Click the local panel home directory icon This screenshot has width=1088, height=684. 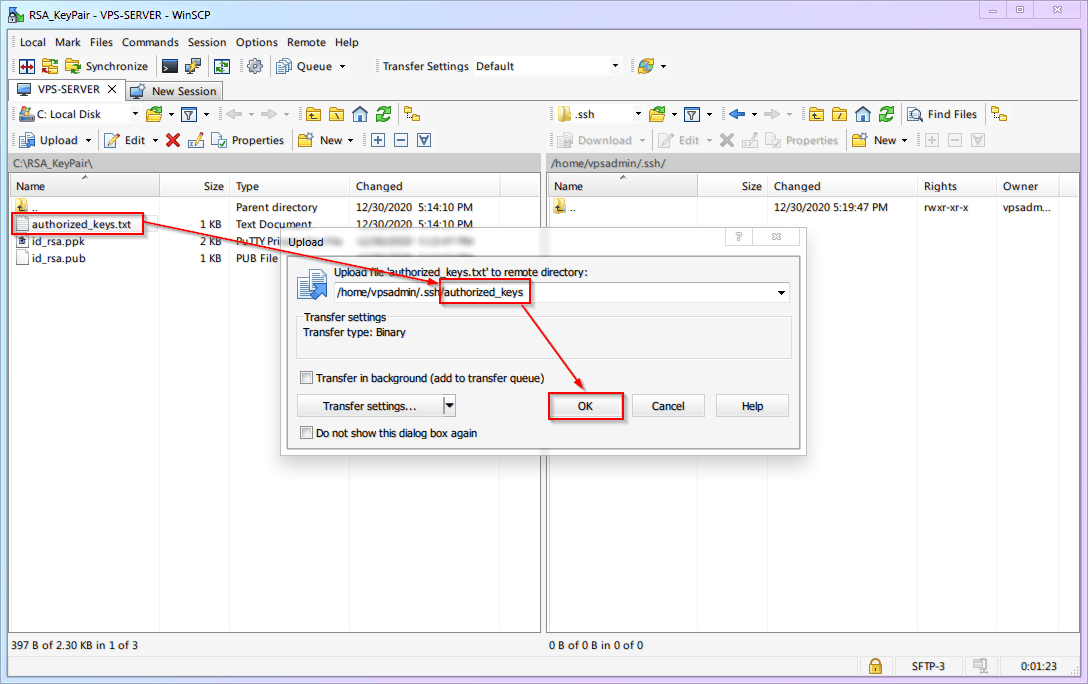[x=360, y=114]
